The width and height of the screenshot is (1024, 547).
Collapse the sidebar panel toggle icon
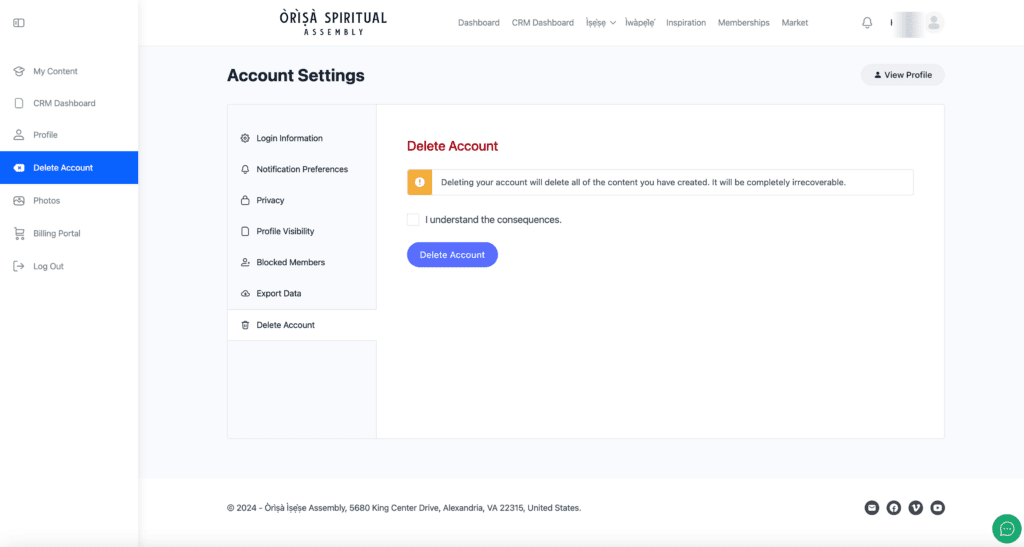[x=18, y=23]
